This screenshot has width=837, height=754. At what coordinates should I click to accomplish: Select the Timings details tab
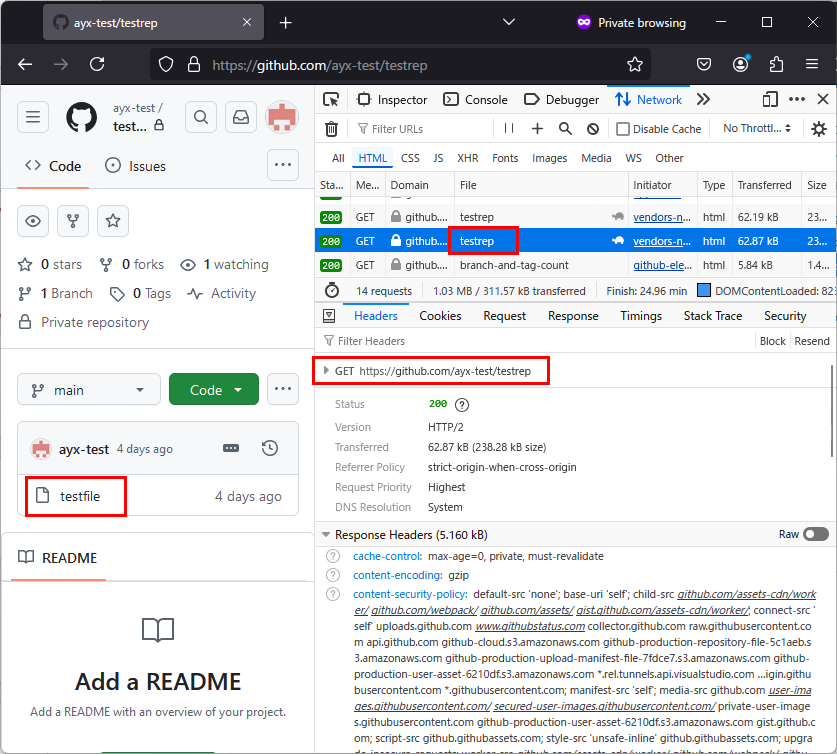(x=641, y=316)
